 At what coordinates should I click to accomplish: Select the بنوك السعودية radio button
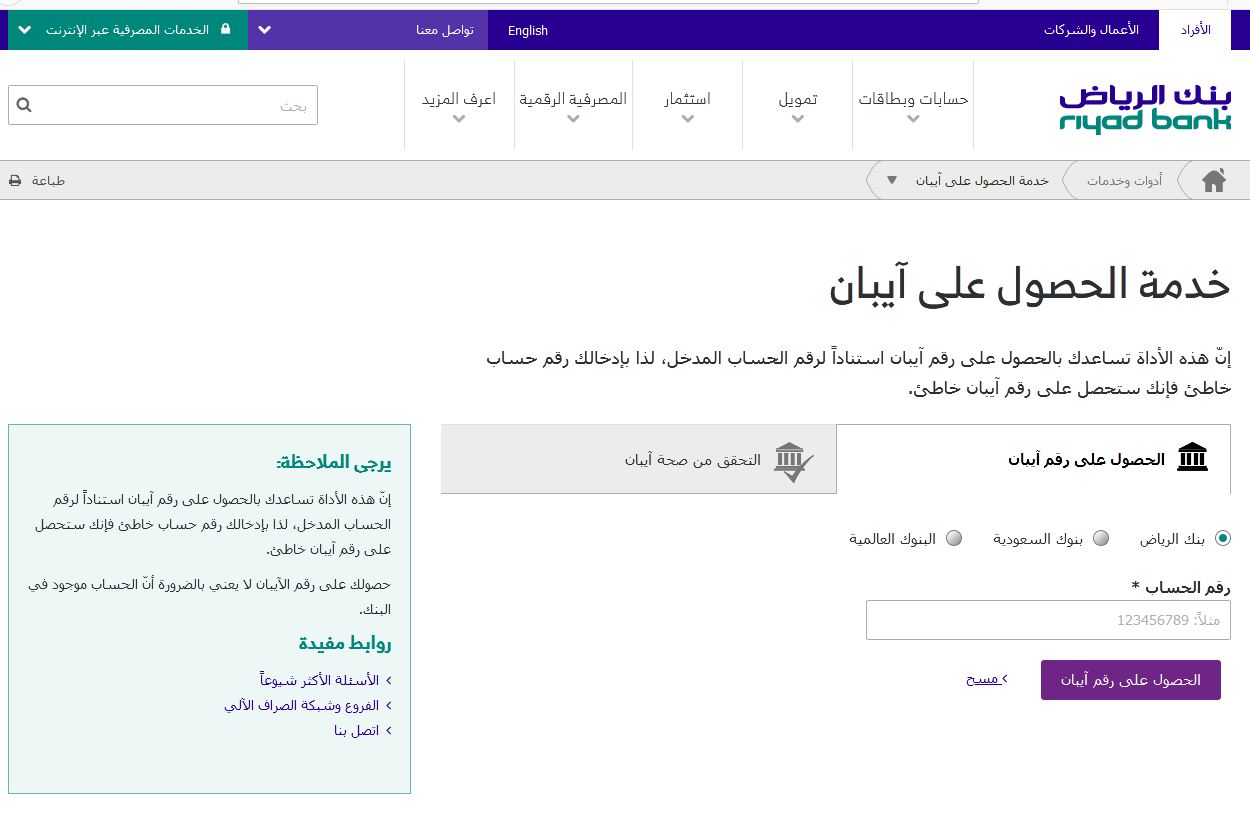pyautogui.click(x=1100, y=538)
